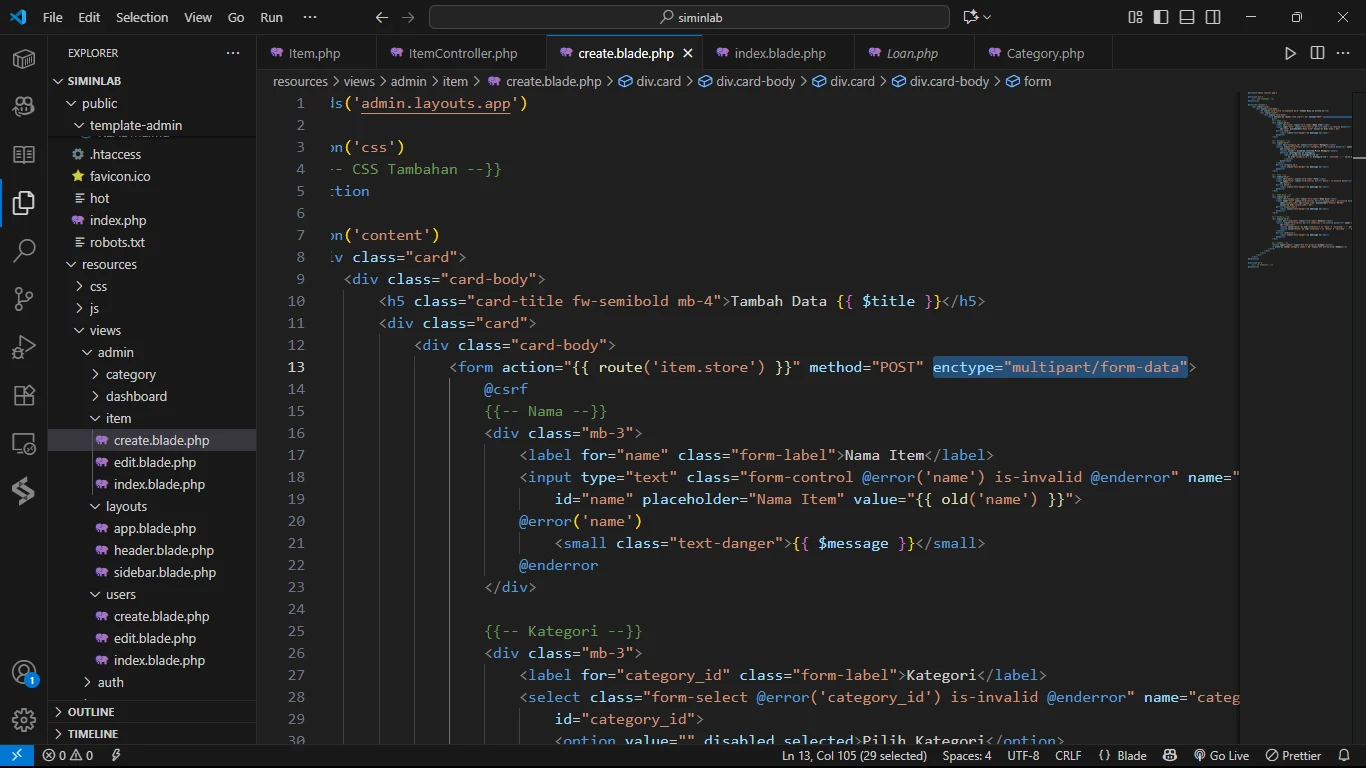Open the Selection menu
1366x768 pixels.
[142, 17]
